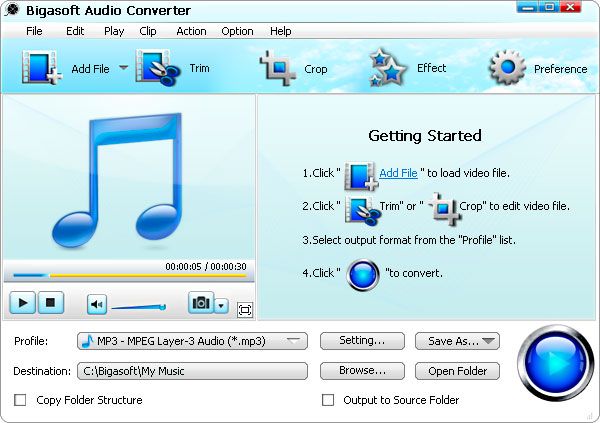Stop the audio playback
The width and height of the screenshot is (600, 423).
[50, 303]
